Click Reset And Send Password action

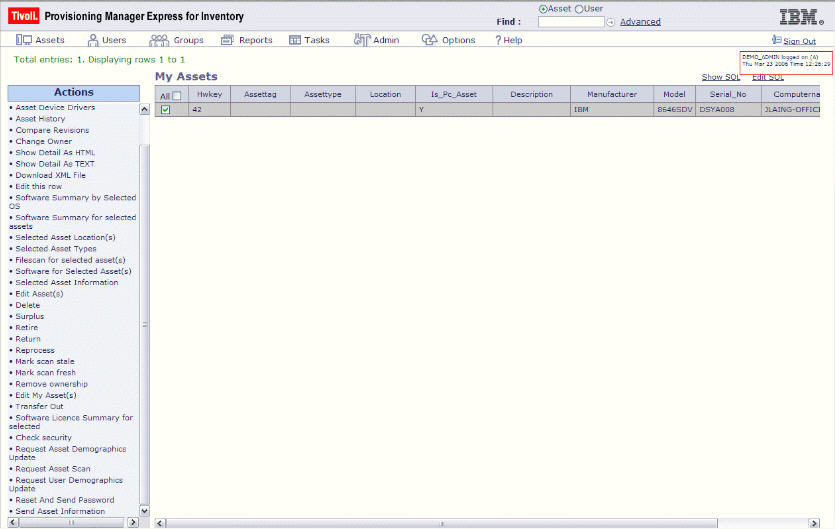64,500
